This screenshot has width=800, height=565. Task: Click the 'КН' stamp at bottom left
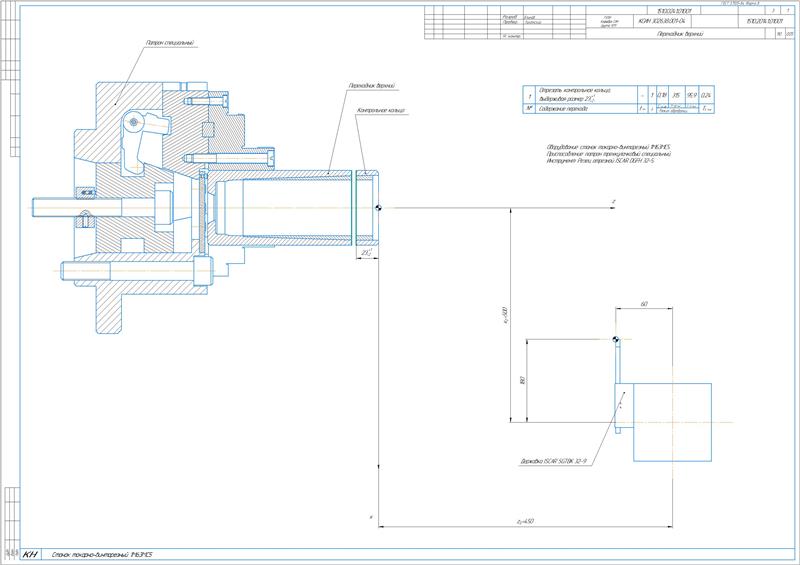pyautogui.click(x=31, y=554)
